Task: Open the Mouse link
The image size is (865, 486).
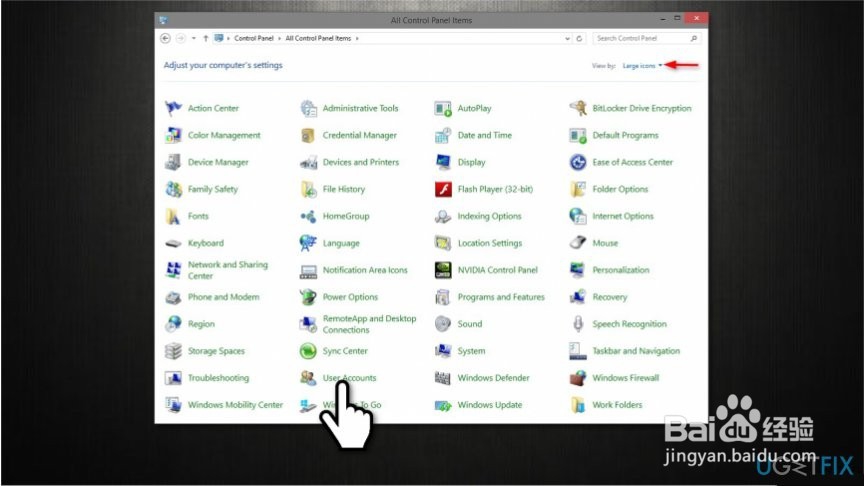Action: pos(605,243)
